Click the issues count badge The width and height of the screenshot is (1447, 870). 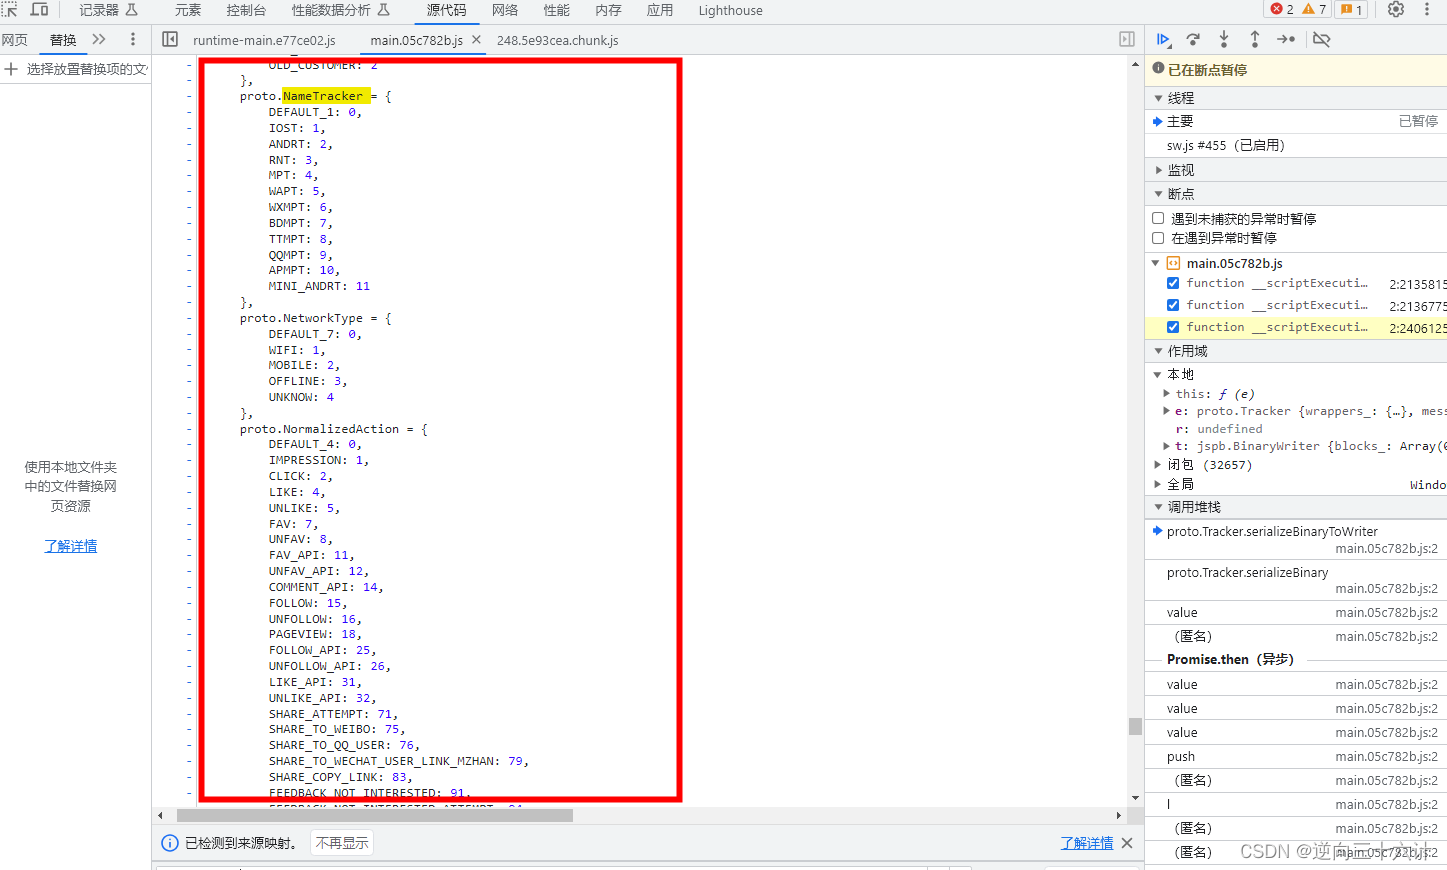(x=1351, y=9)
